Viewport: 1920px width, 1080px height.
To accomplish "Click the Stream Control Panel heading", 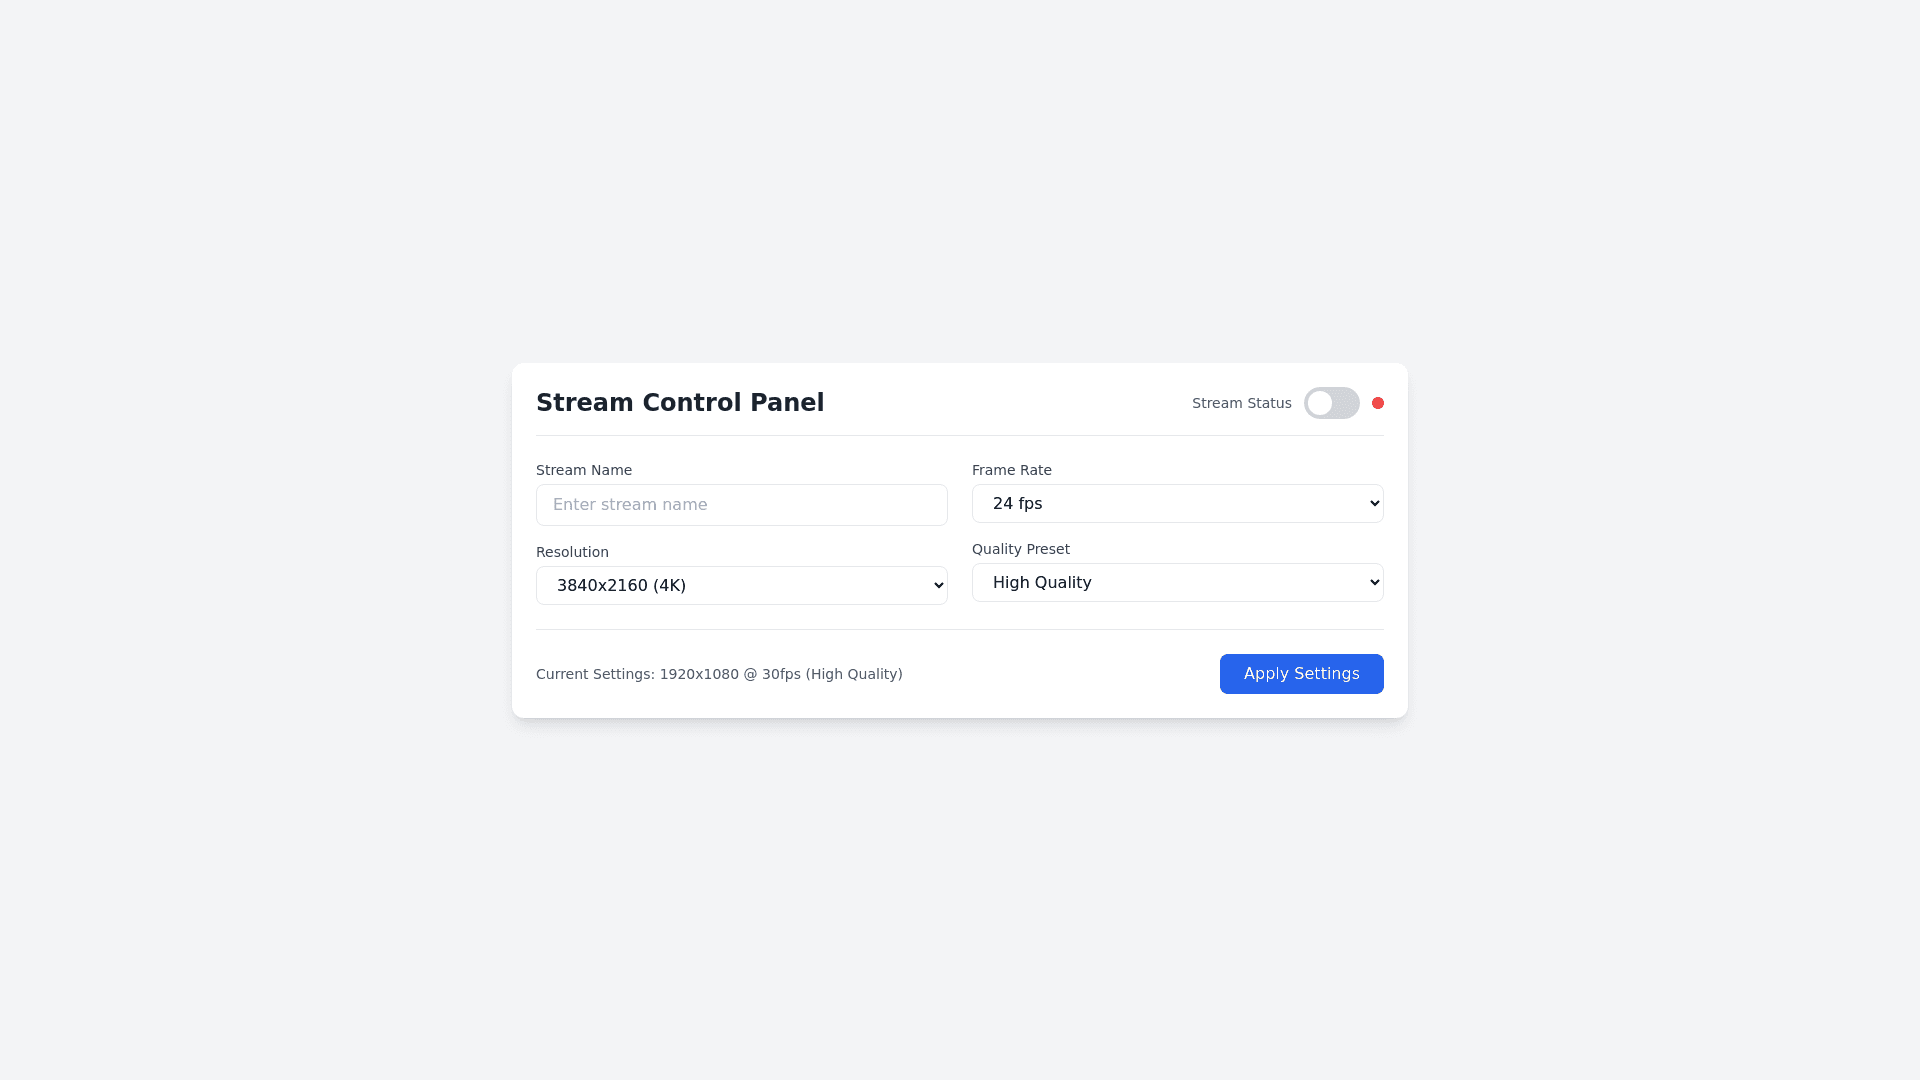I will pyautogui.click(x=680, y=403).
